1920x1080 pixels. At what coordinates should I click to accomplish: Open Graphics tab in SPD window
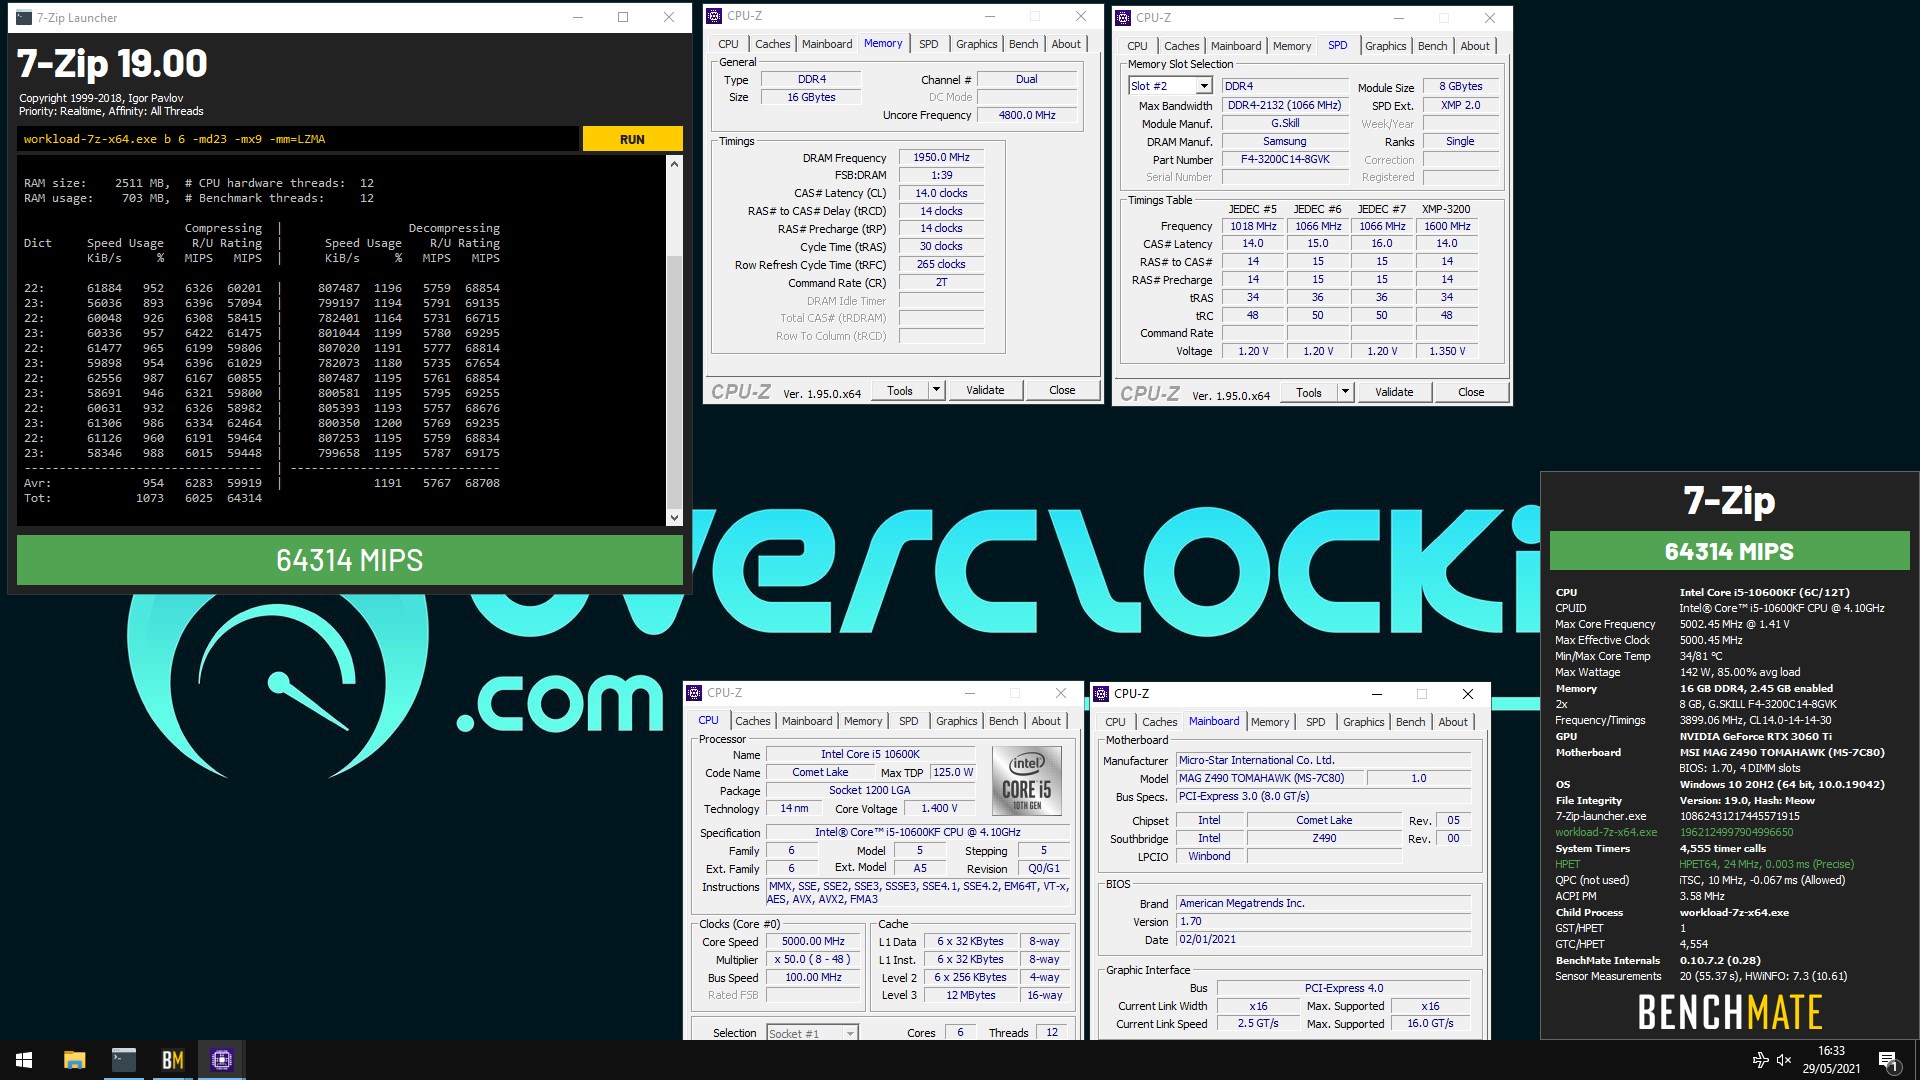[1385, 46]
